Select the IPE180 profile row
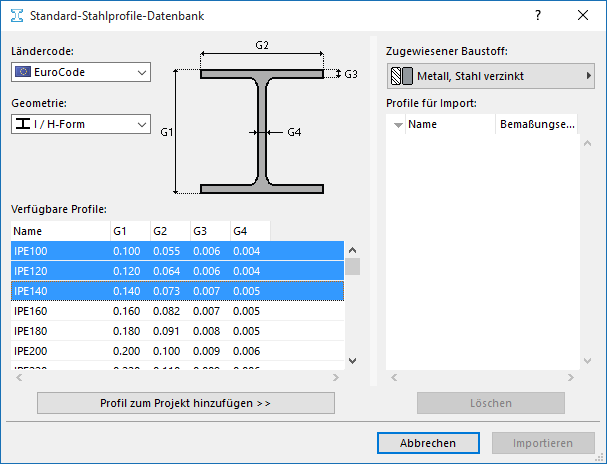Viewport: 607px width, 464px height. tap(177, 331)
